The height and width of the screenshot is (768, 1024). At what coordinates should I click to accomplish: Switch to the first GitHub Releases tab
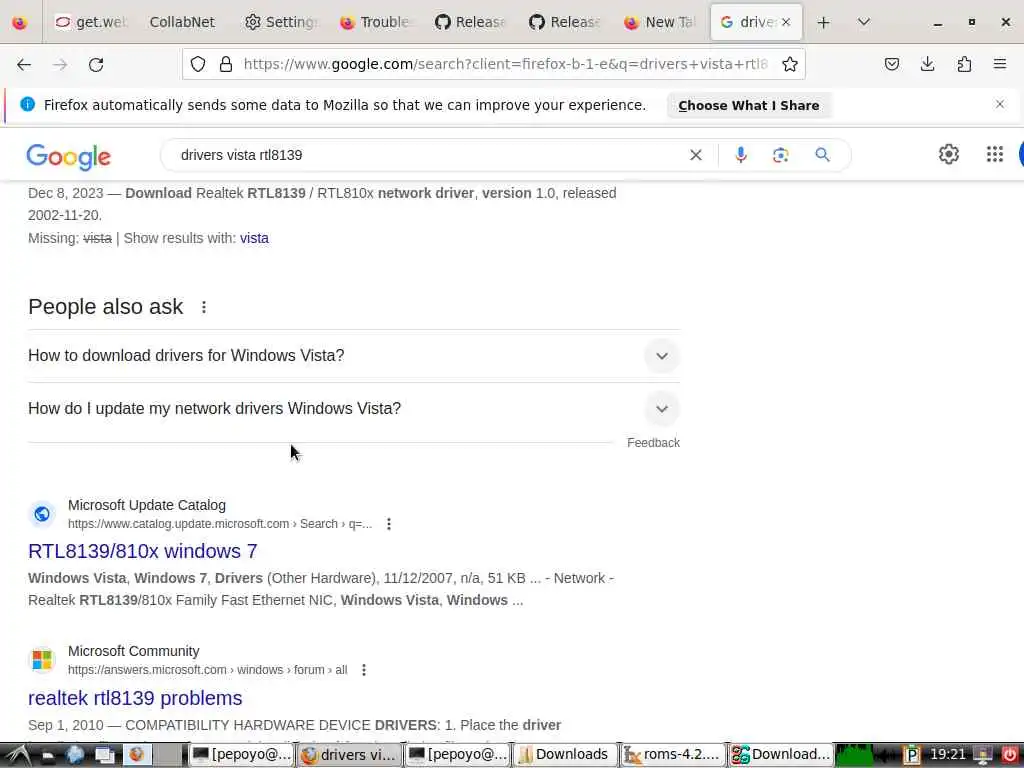(470, 22)
